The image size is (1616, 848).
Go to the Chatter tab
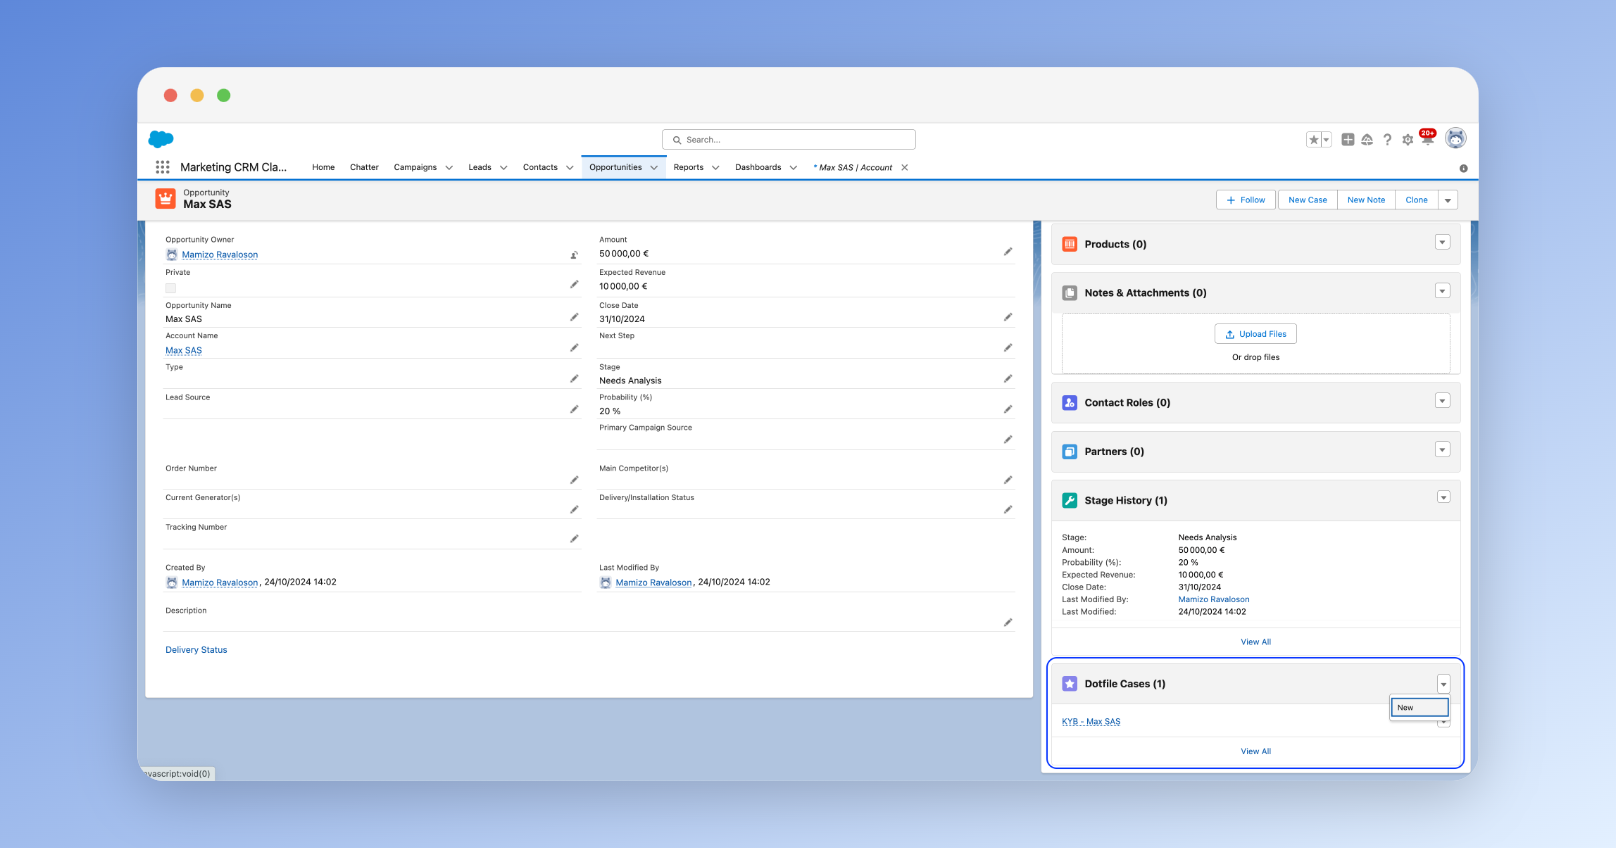364,168
